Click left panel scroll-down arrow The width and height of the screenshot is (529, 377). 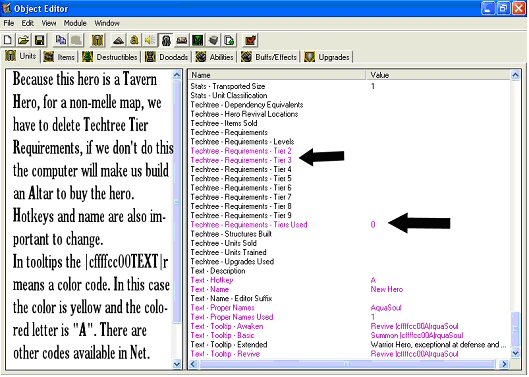[x=177, y=364]
